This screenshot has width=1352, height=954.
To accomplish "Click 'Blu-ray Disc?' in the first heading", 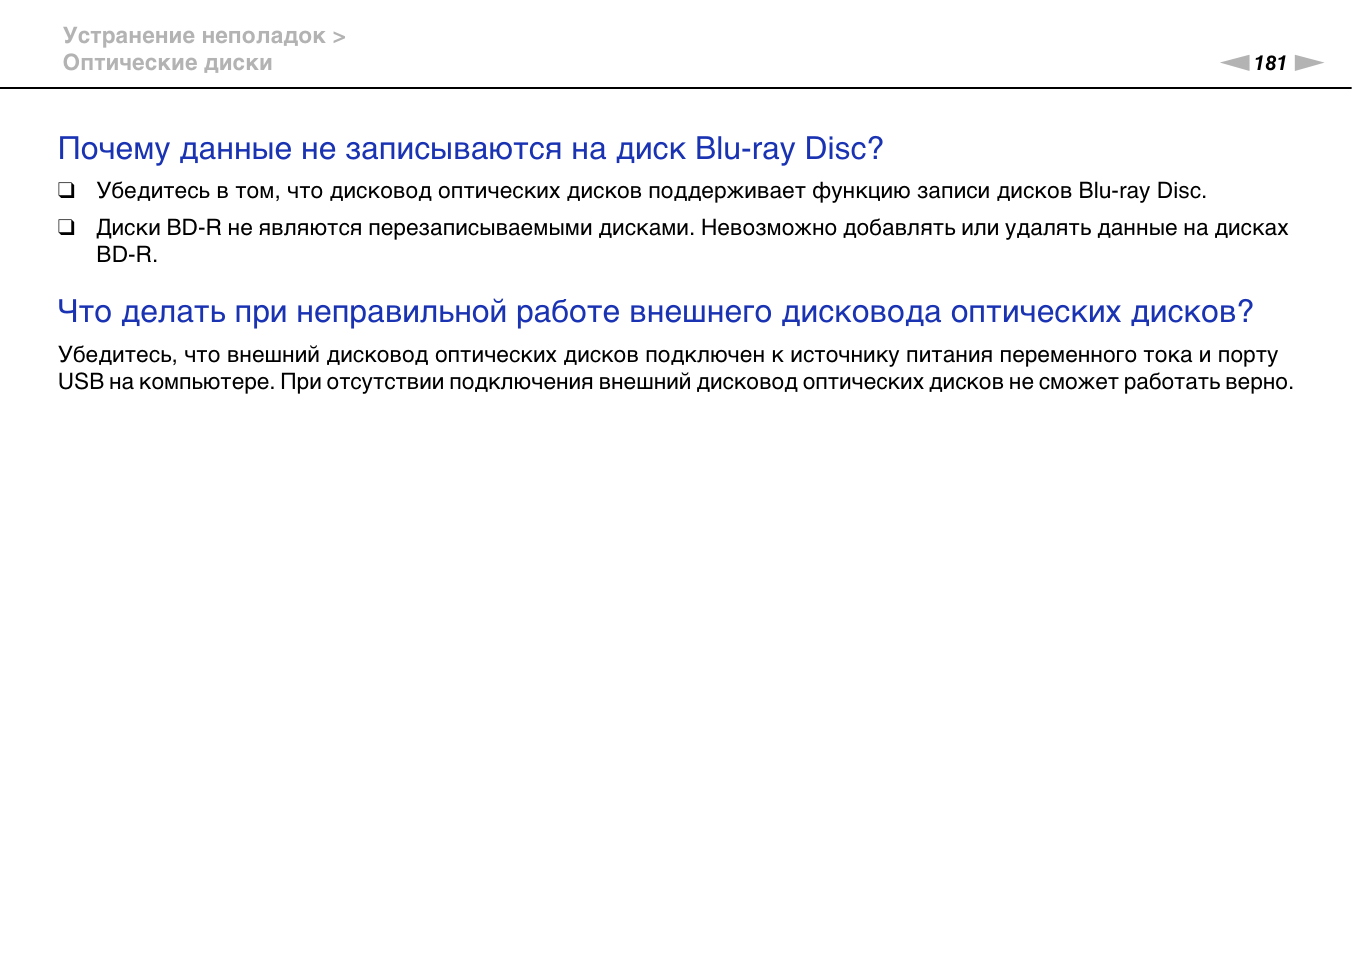I will [789, 149].
